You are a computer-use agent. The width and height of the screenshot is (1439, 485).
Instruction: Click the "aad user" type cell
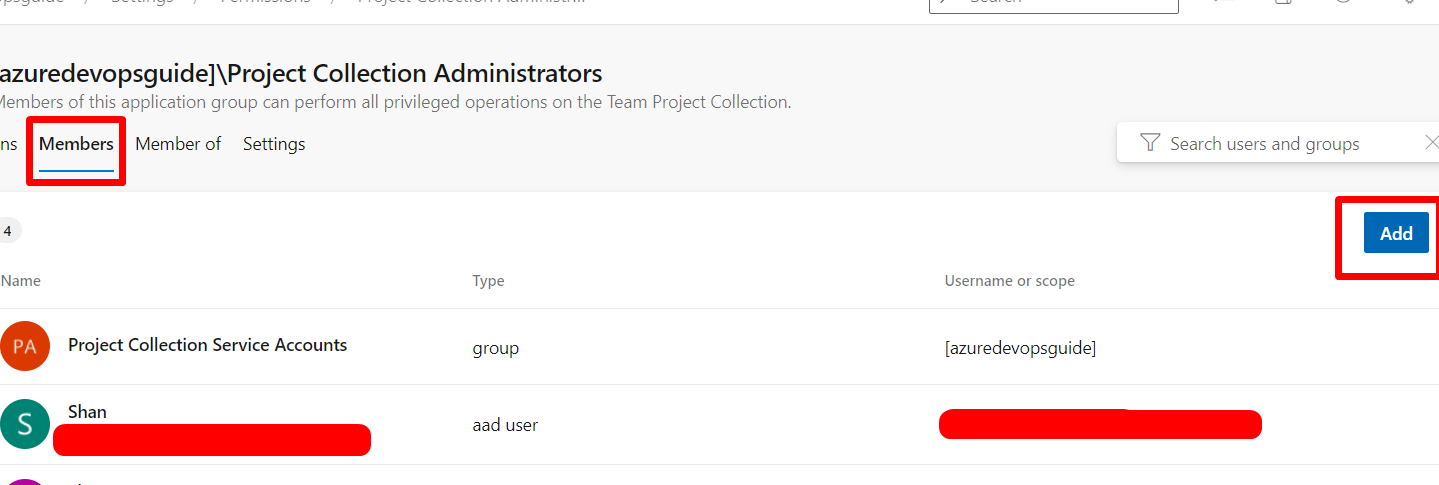click(x=505, y=425)
